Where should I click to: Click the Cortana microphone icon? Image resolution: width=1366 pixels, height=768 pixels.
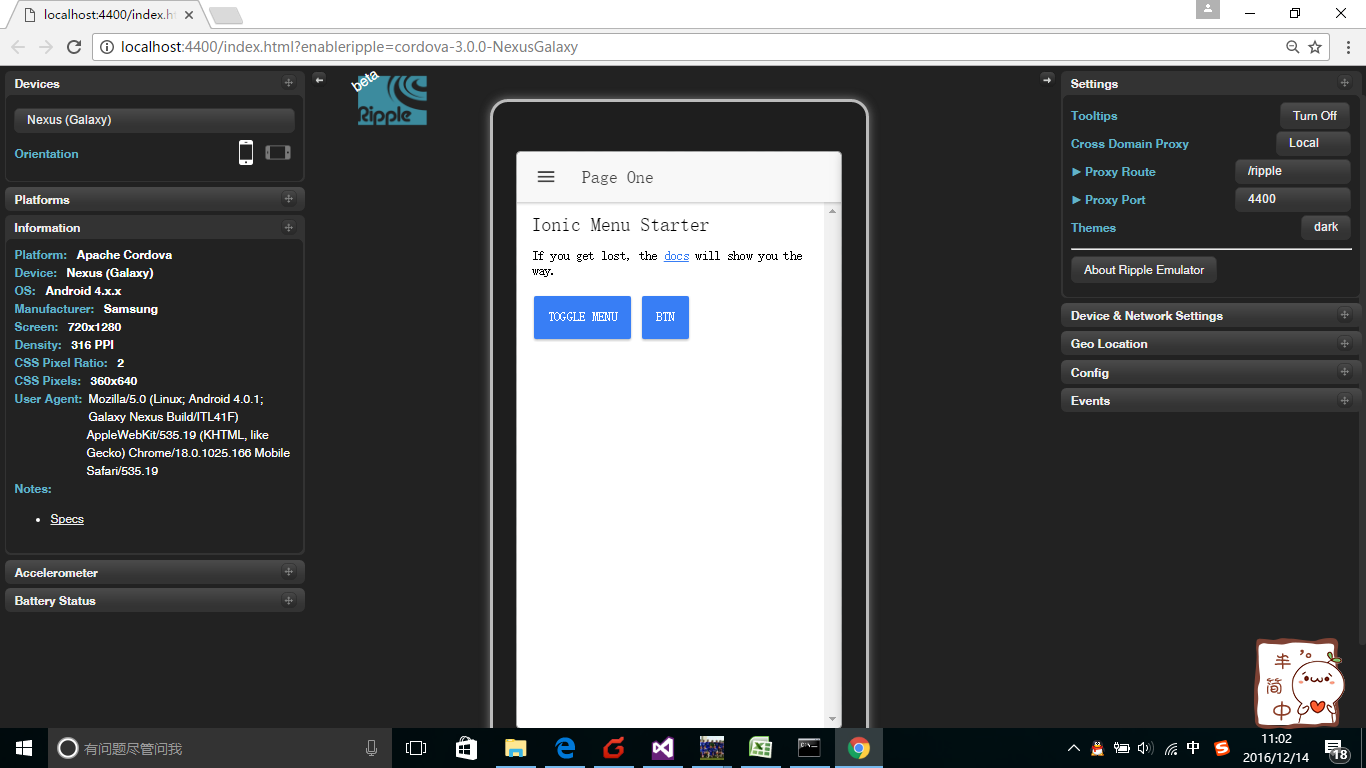[372, 748]
